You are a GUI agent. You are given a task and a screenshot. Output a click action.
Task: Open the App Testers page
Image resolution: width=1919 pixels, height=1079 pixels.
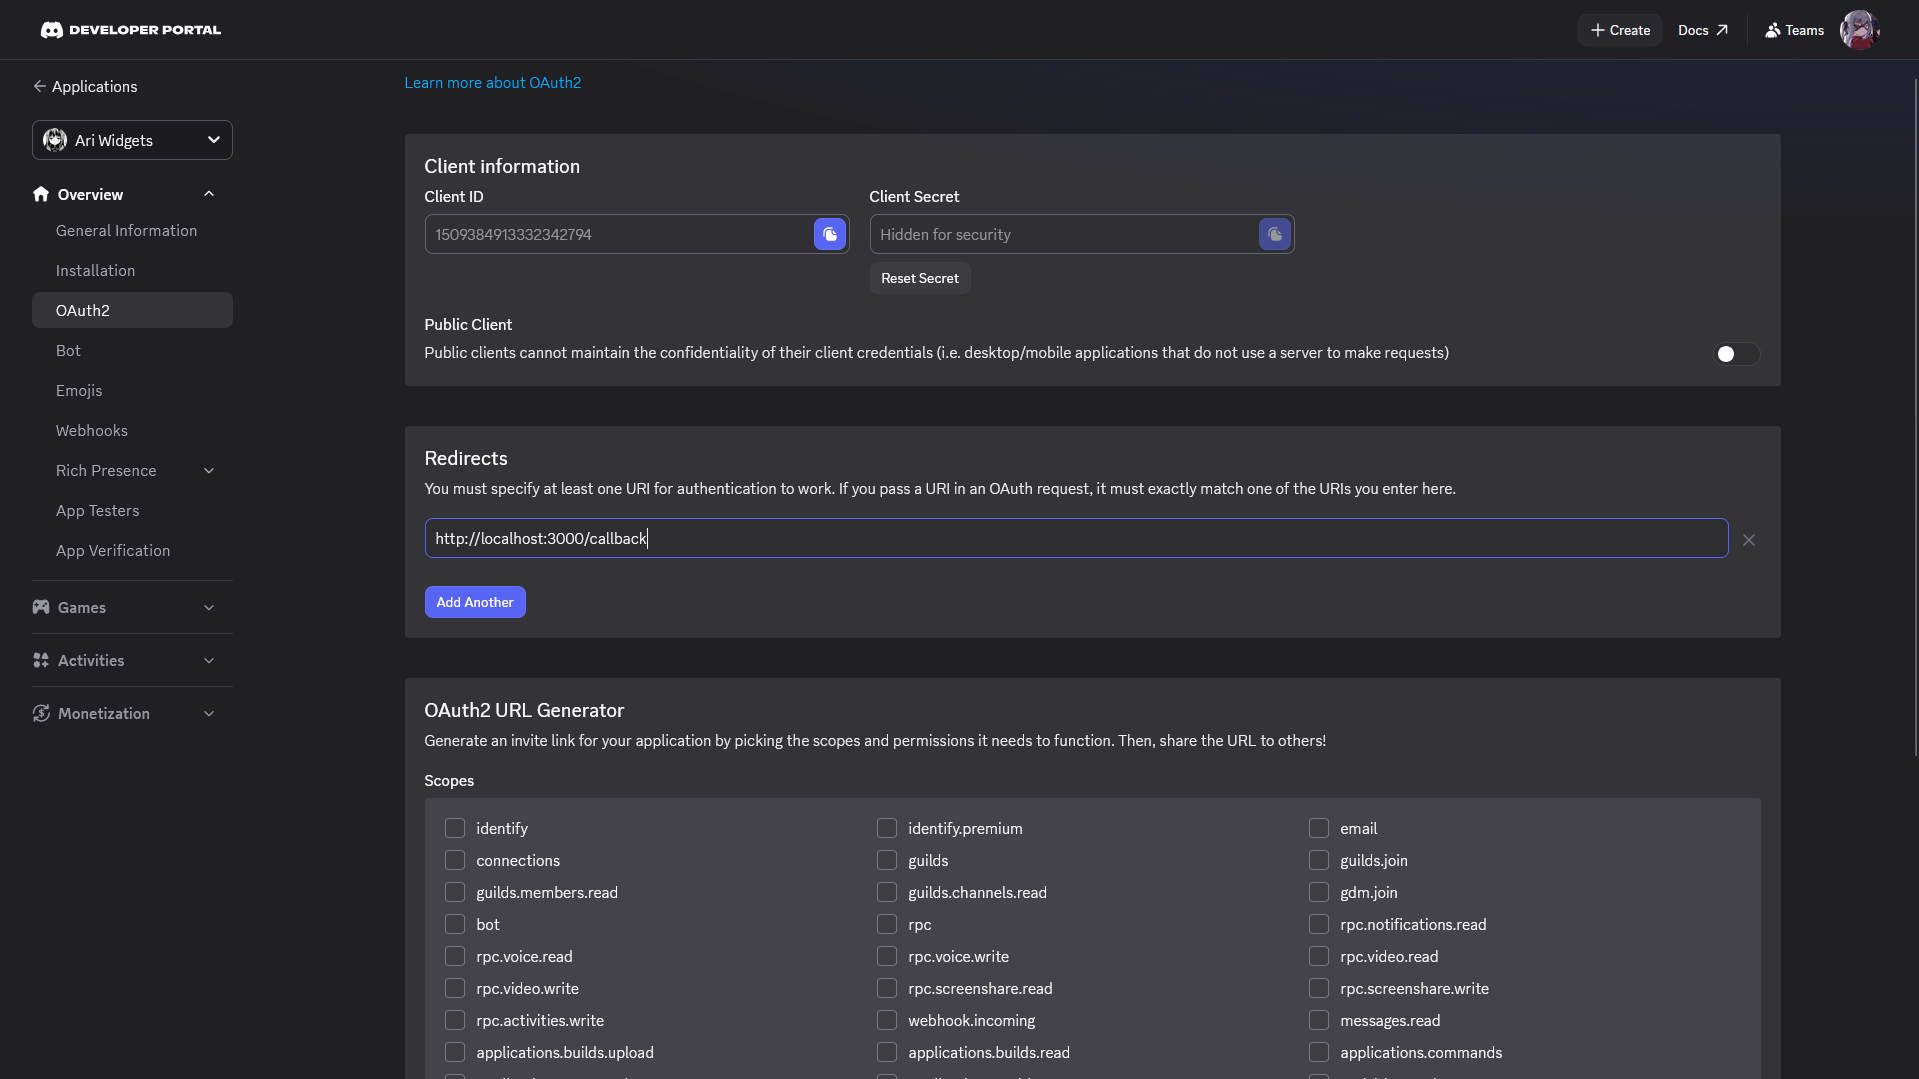pyautogui.click(x=132, y=510)
